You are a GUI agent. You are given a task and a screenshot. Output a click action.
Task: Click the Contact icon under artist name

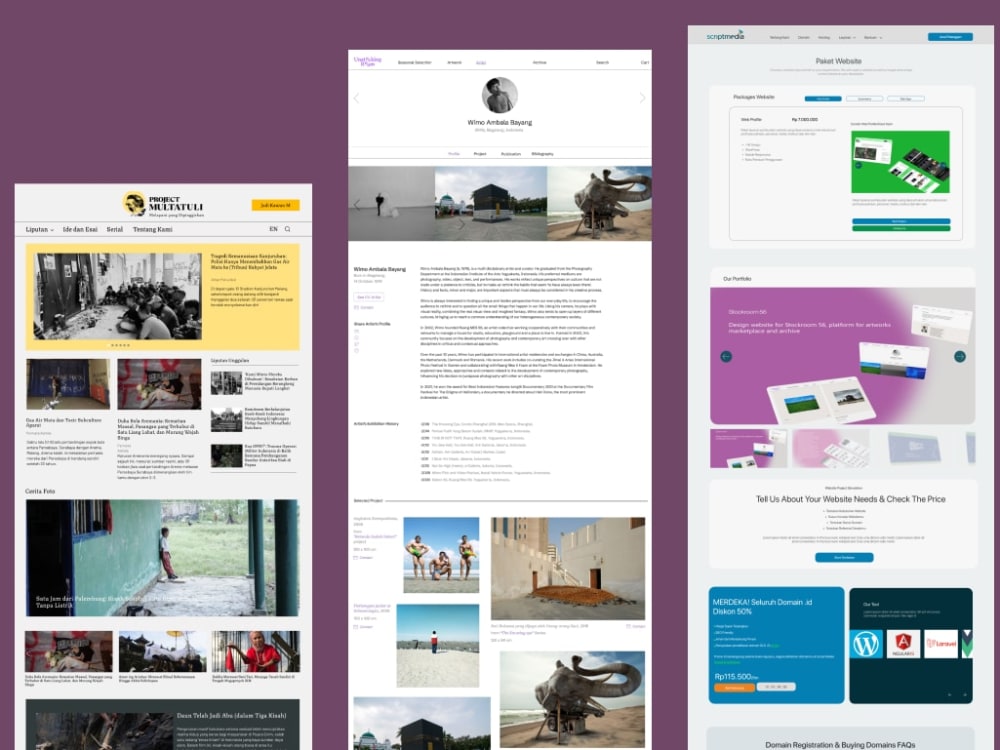click(x=357, y=307)
